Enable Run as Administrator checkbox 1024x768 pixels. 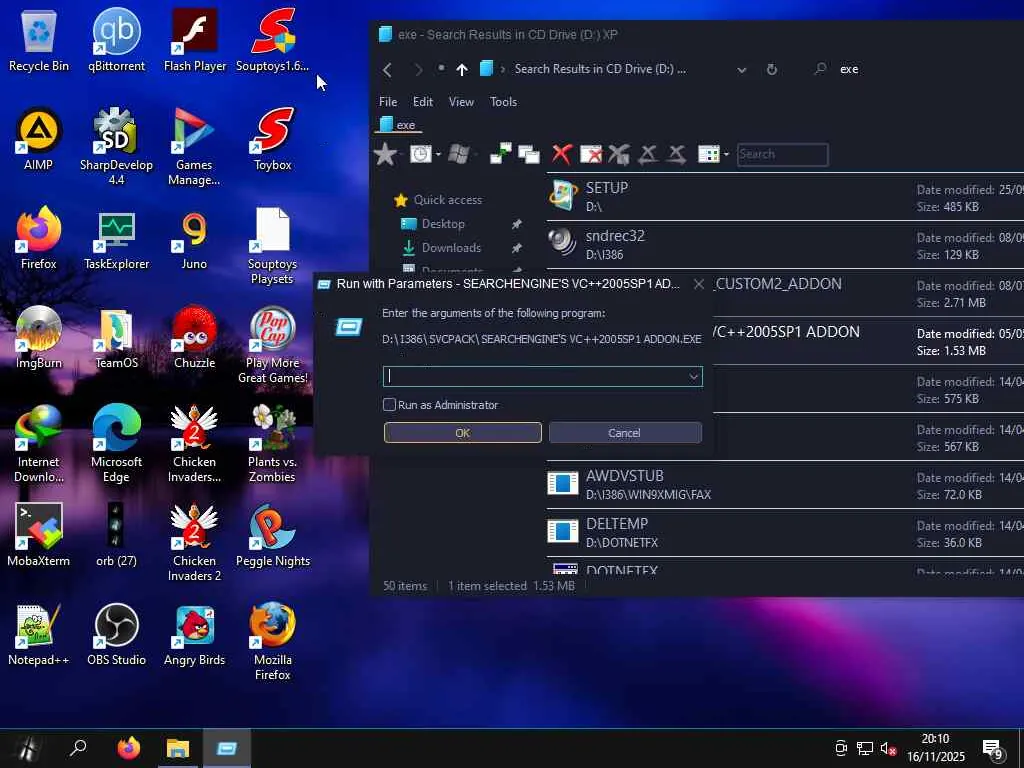point(389,405)
